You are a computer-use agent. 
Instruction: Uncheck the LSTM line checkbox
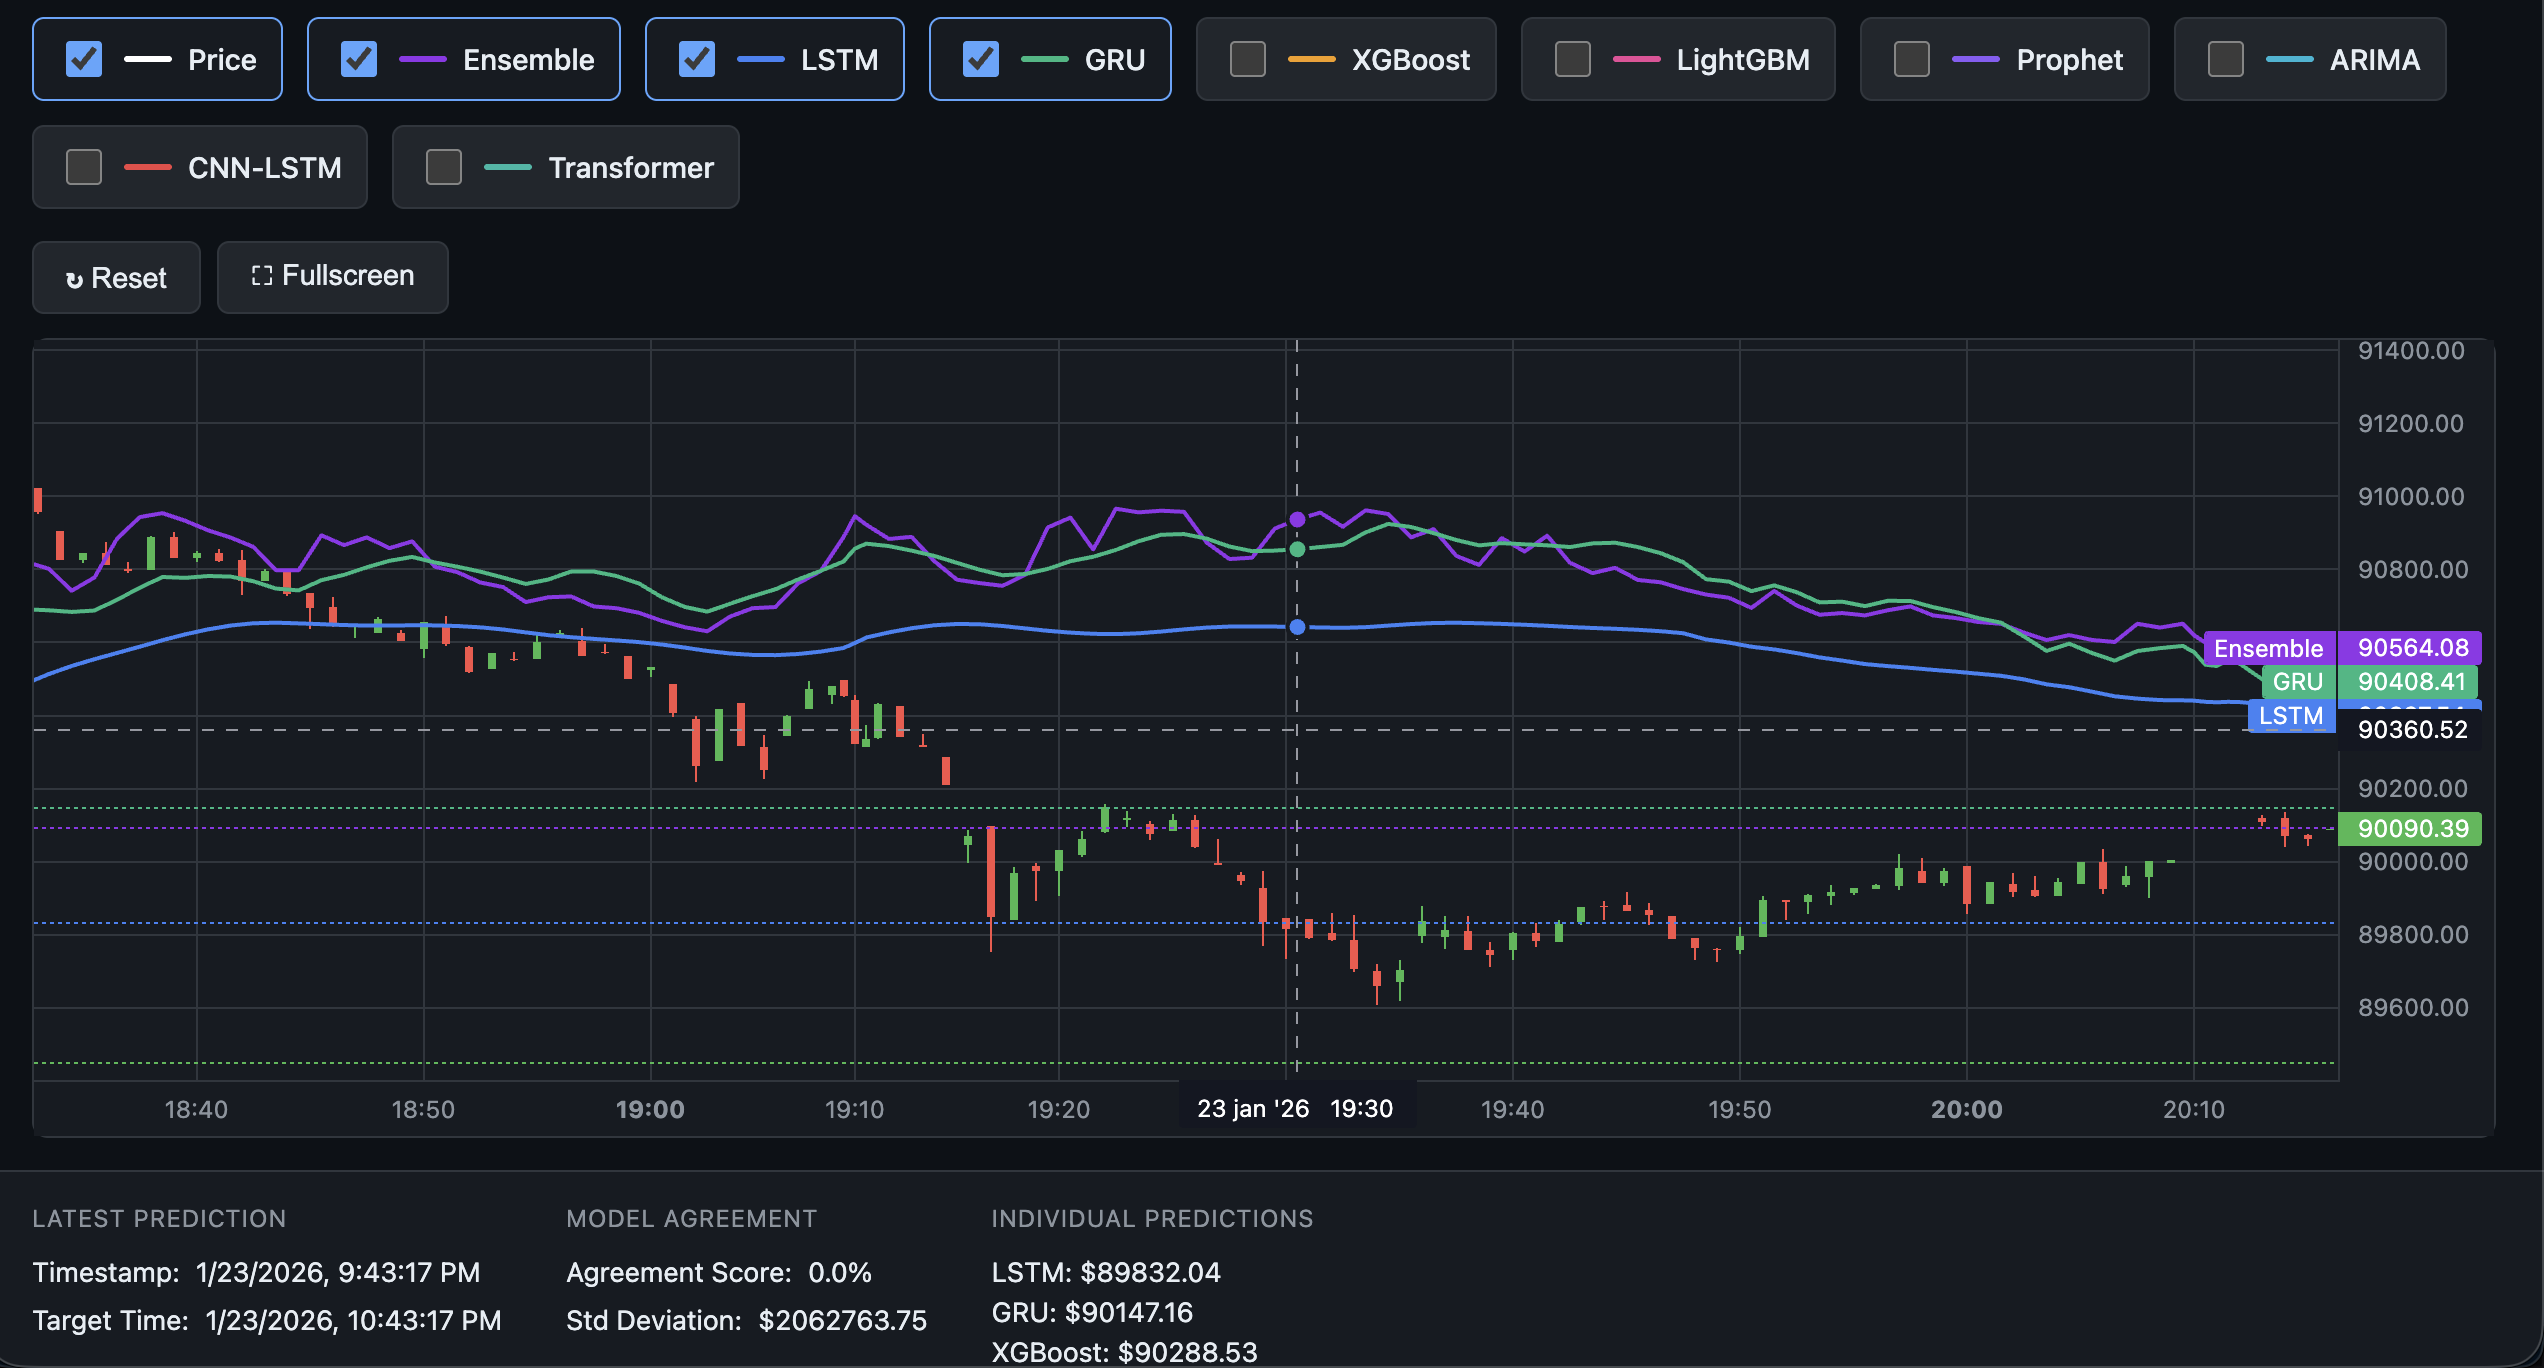pos(697,59)
